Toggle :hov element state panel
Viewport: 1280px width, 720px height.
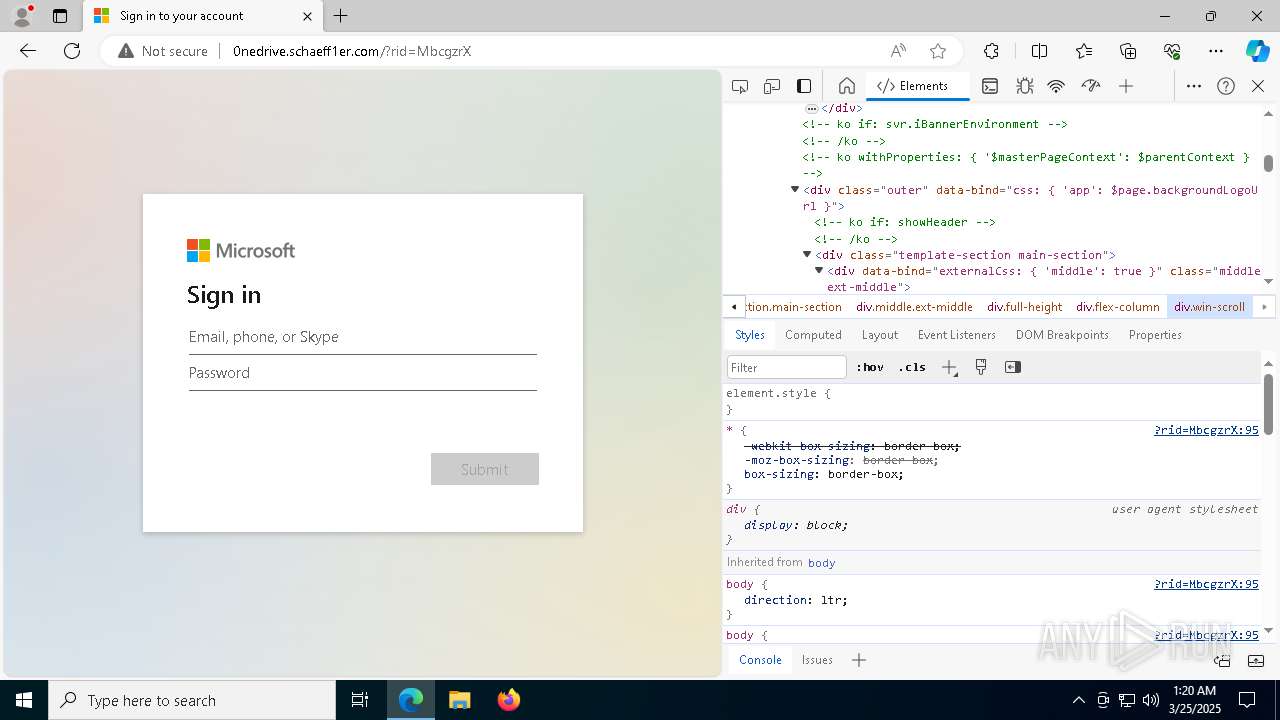click(x=870, y=367)
